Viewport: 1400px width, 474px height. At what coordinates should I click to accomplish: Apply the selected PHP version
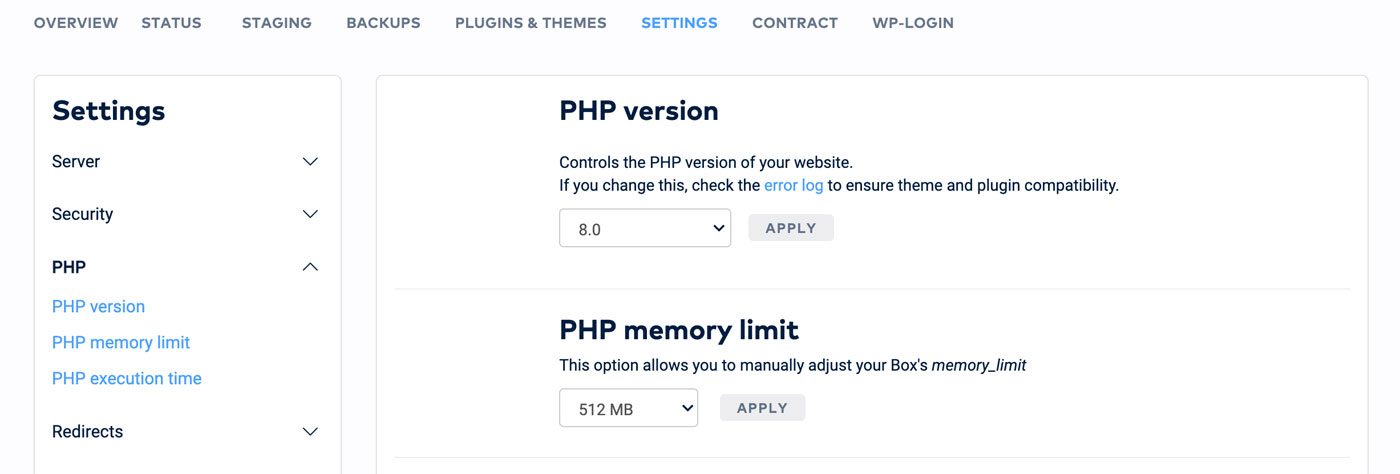point(791,228)
